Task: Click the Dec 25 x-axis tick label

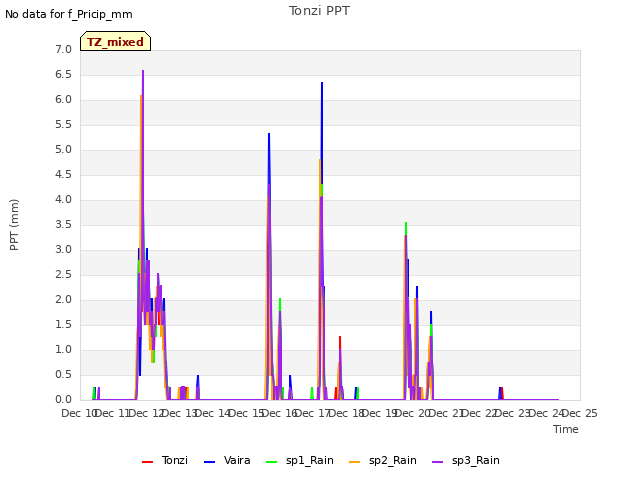Action: [580, 413]
